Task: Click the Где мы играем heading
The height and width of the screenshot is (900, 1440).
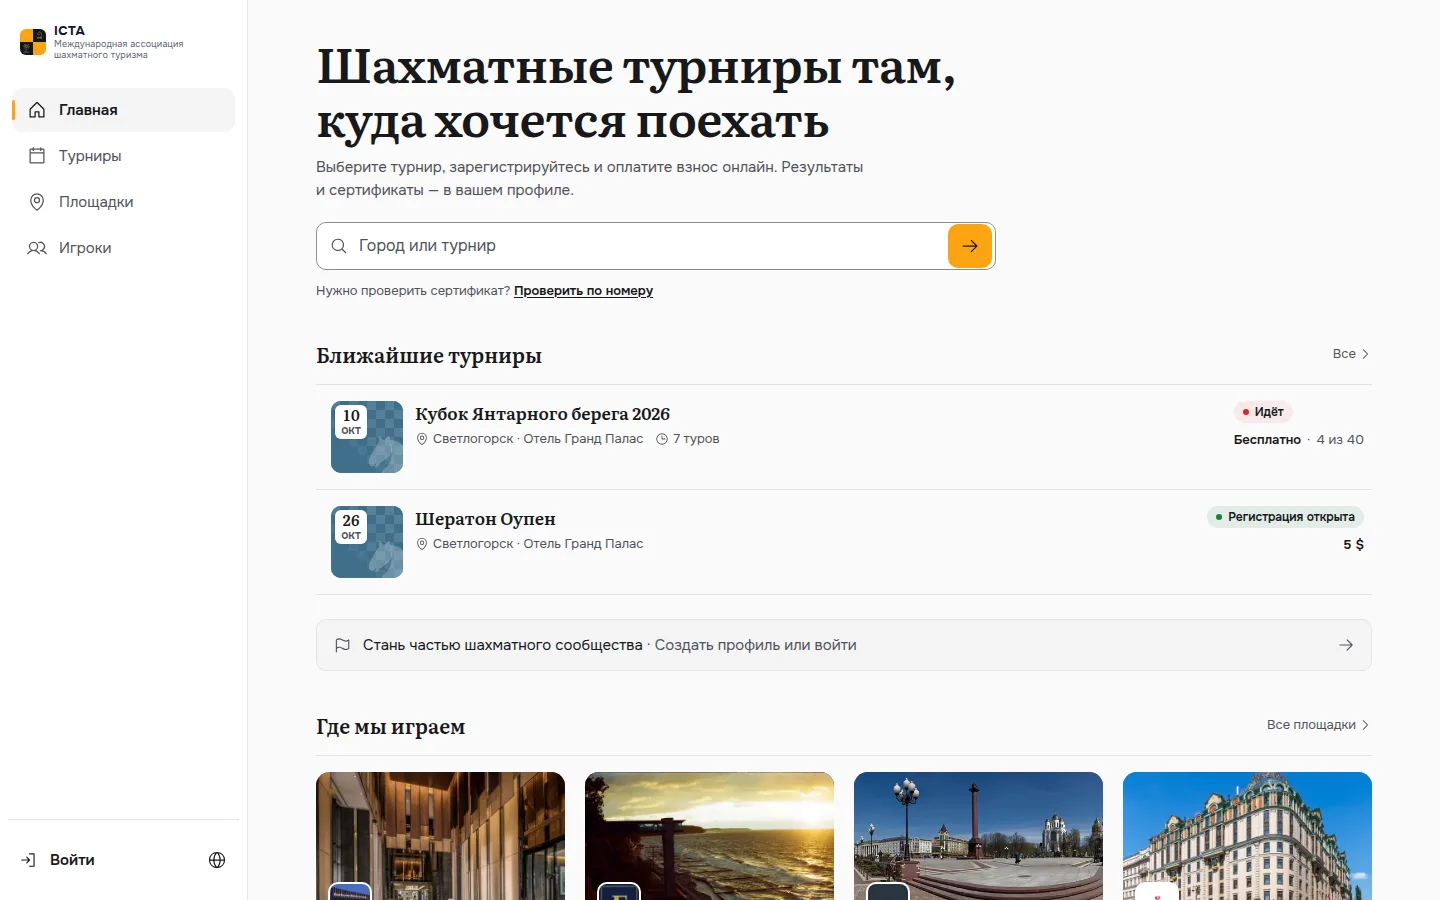Action: pyautogui.click(x=391, y=727)
